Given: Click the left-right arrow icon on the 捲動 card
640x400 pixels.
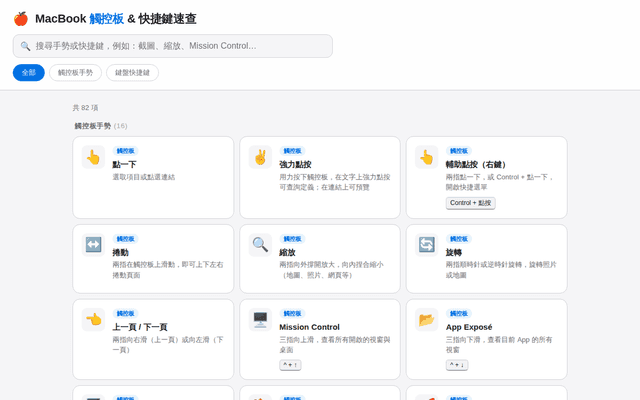Looking at the screenshot, I should 93,245.
